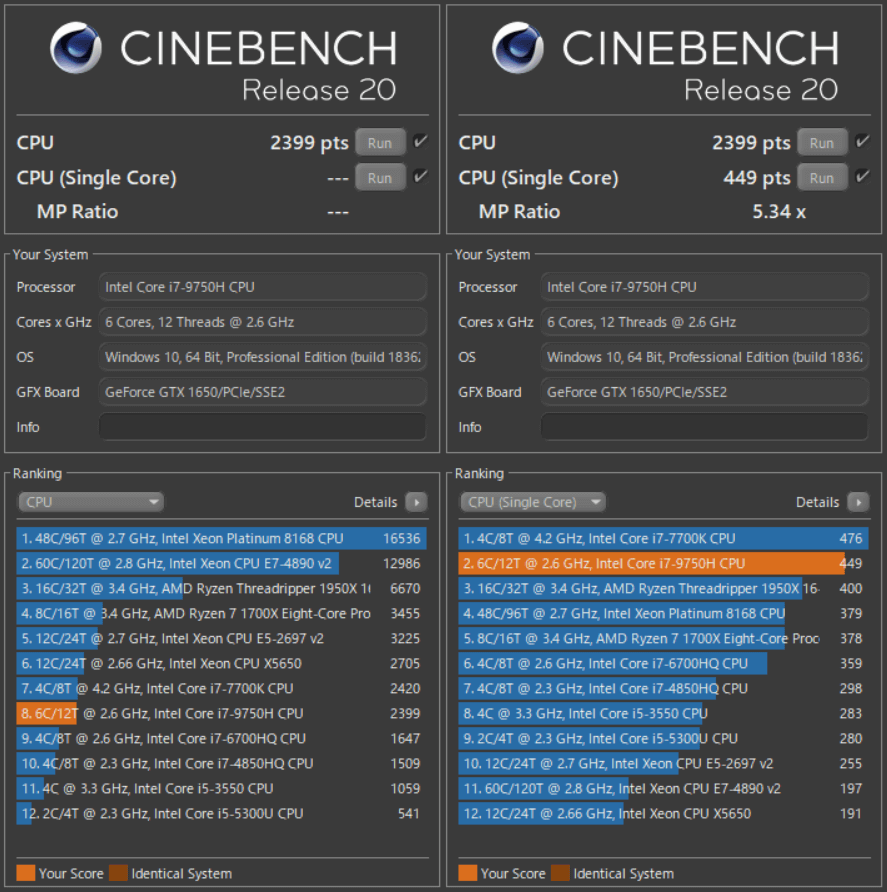Image resolution: width=887 pixels, height=892 pixels.
Task: Open the CPU (Single Core) ranking dropdown
Action: pyautogui.click(x=533, y=502)
